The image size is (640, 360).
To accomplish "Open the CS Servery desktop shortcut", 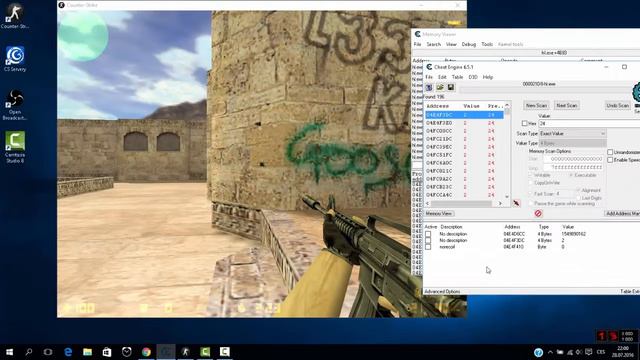I will click(15, 59).
